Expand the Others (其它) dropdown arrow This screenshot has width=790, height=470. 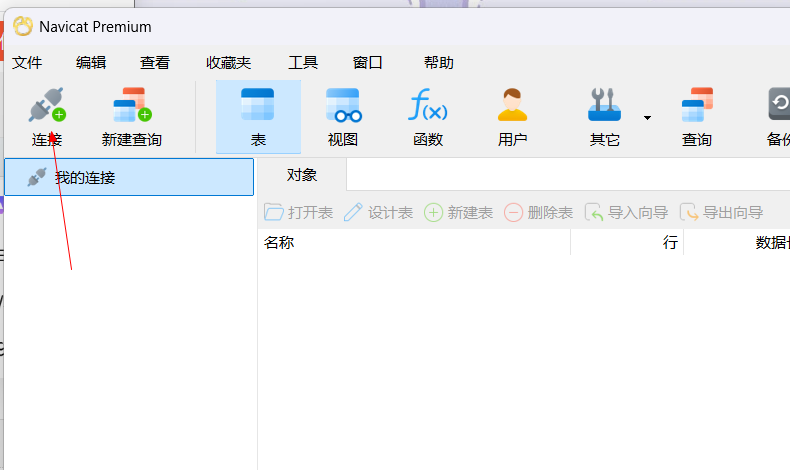(x=647, y=118)
